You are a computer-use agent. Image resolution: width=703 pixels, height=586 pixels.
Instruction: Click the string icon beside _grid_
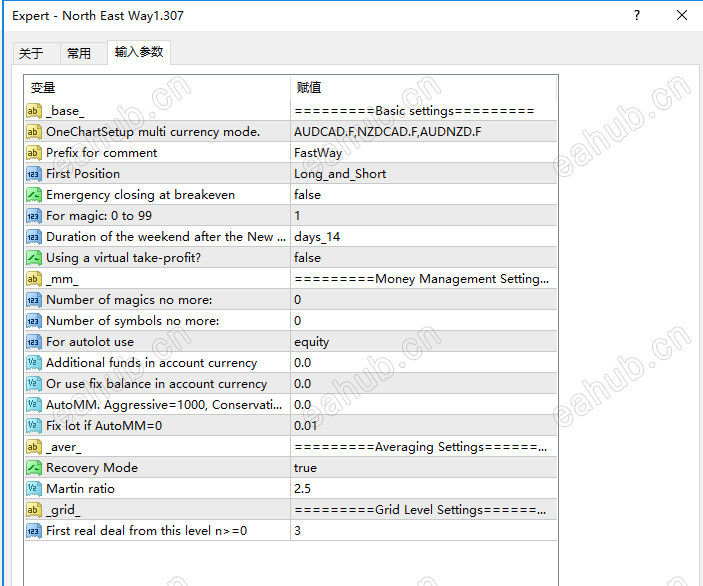pos(34,510)
